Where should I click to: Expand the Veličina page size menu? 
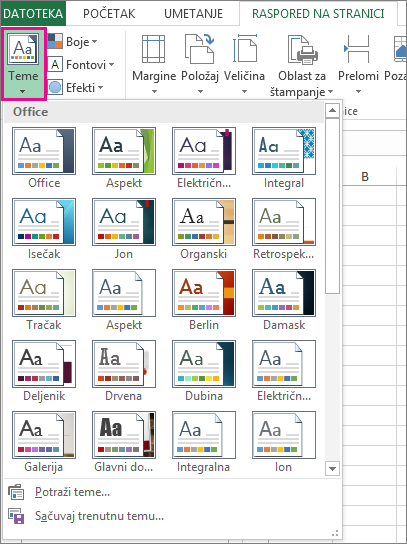click(x=244, y=65)
